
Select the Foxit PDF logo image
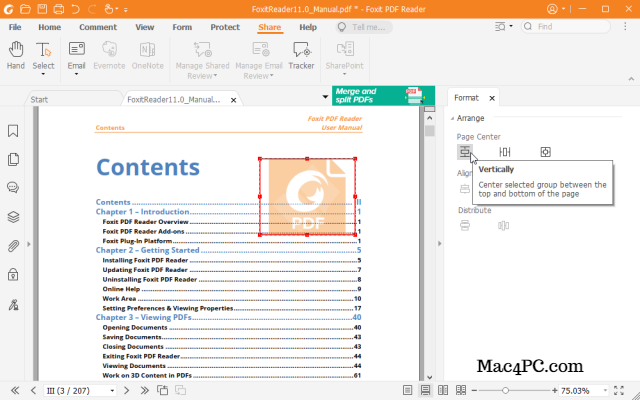click(307, 197)
